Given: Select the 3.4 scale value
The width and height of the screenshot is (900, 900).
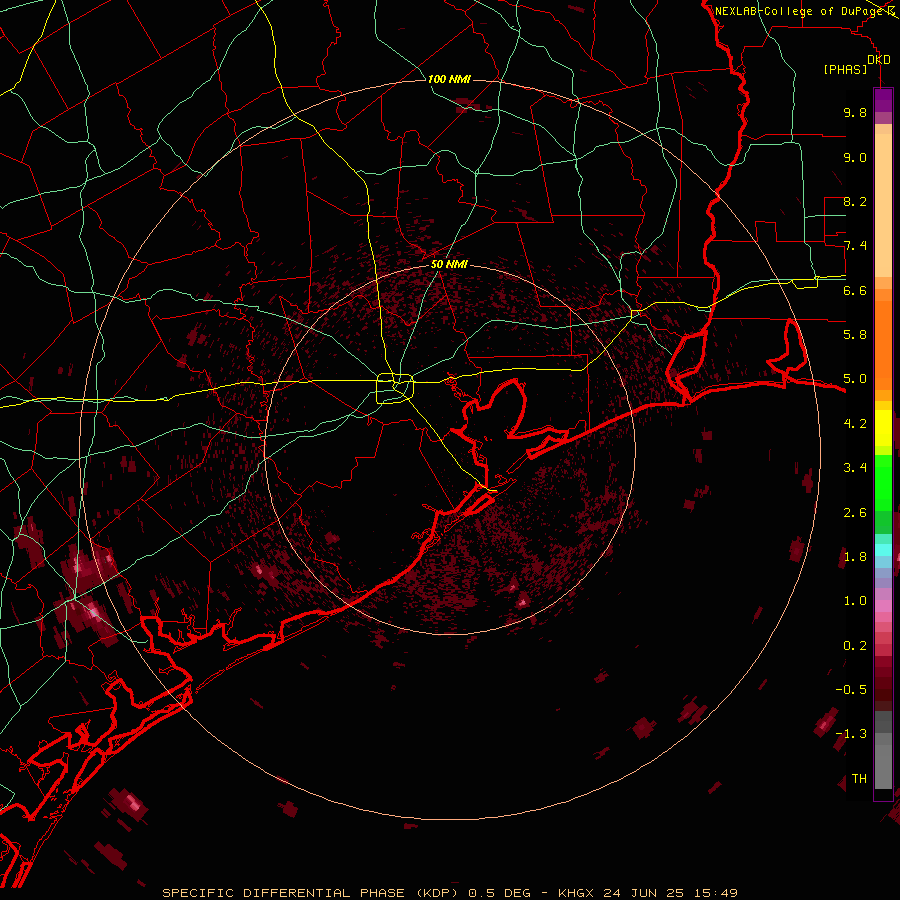Looking at the screenshot, I should (x=855, y=468).
